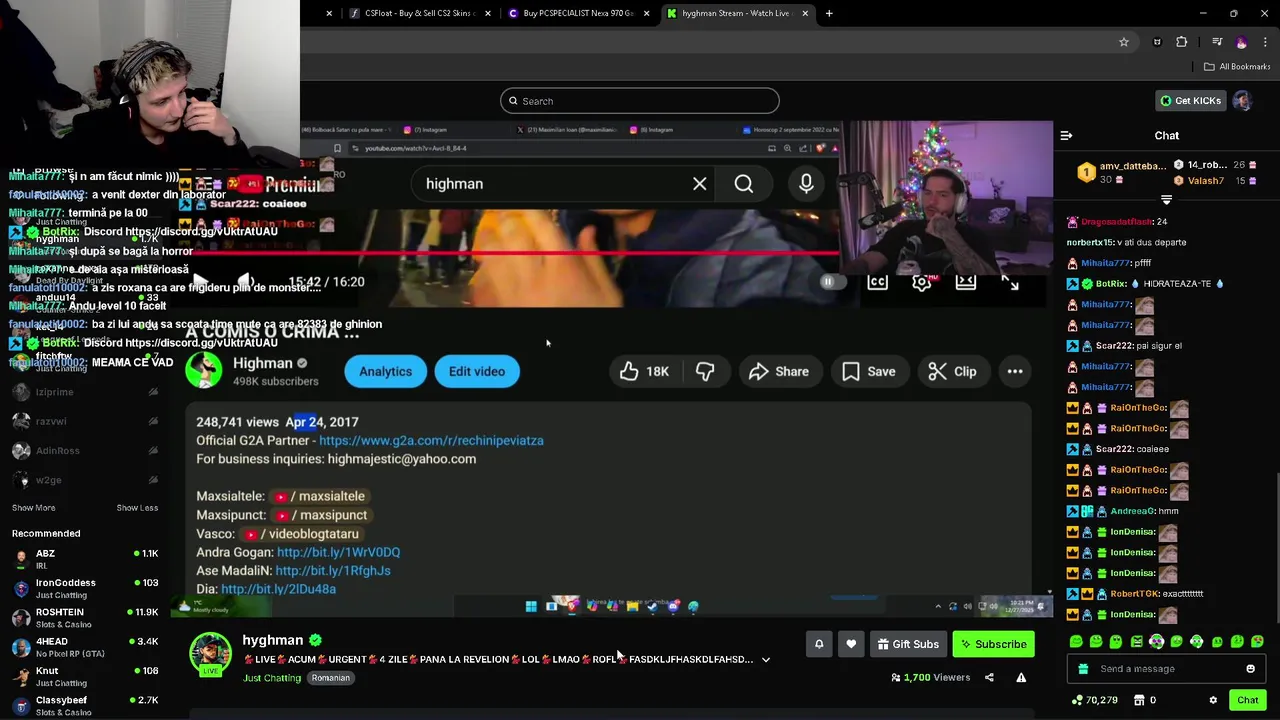The width and height of the screenshot is (1280, 720).
Task: Save the video with bookmark button
Action: [x=868, y=371]
